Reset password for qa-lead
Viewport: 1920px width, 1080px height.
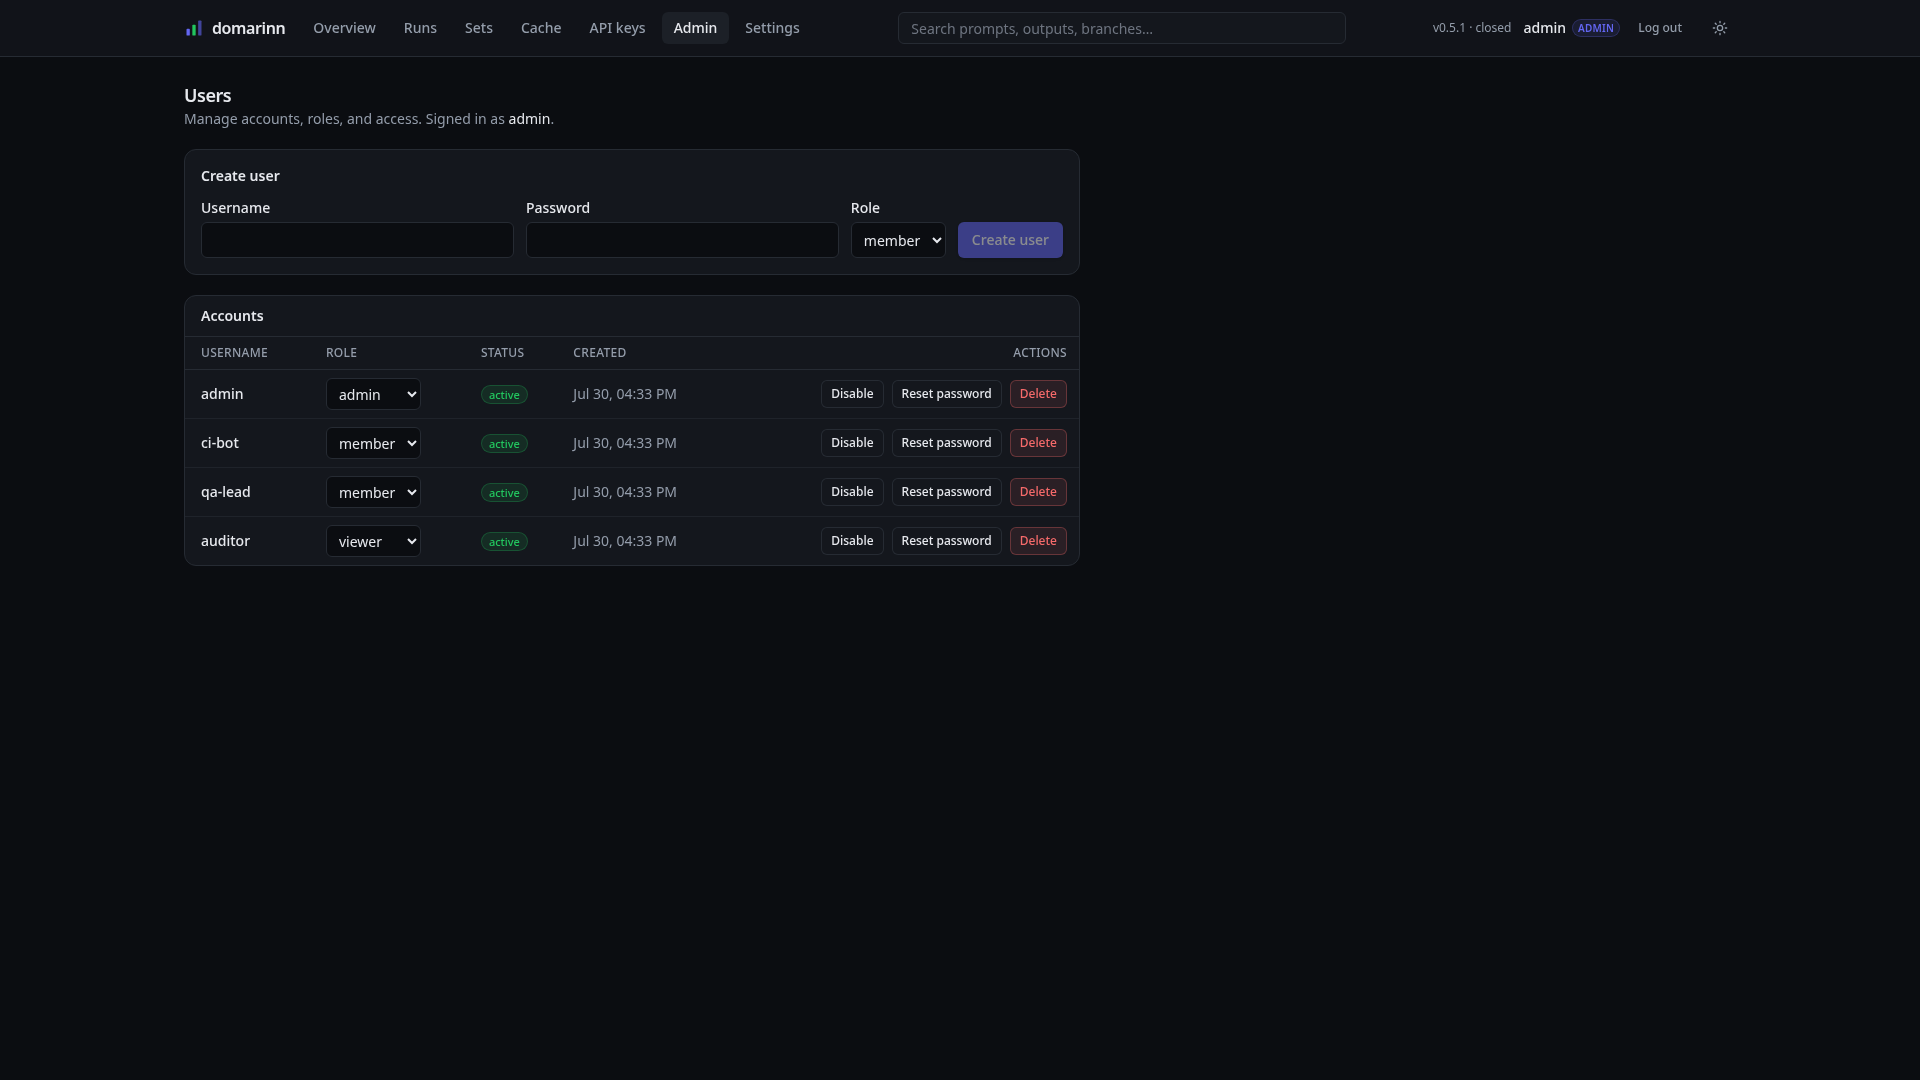click(x=946, y=492)
